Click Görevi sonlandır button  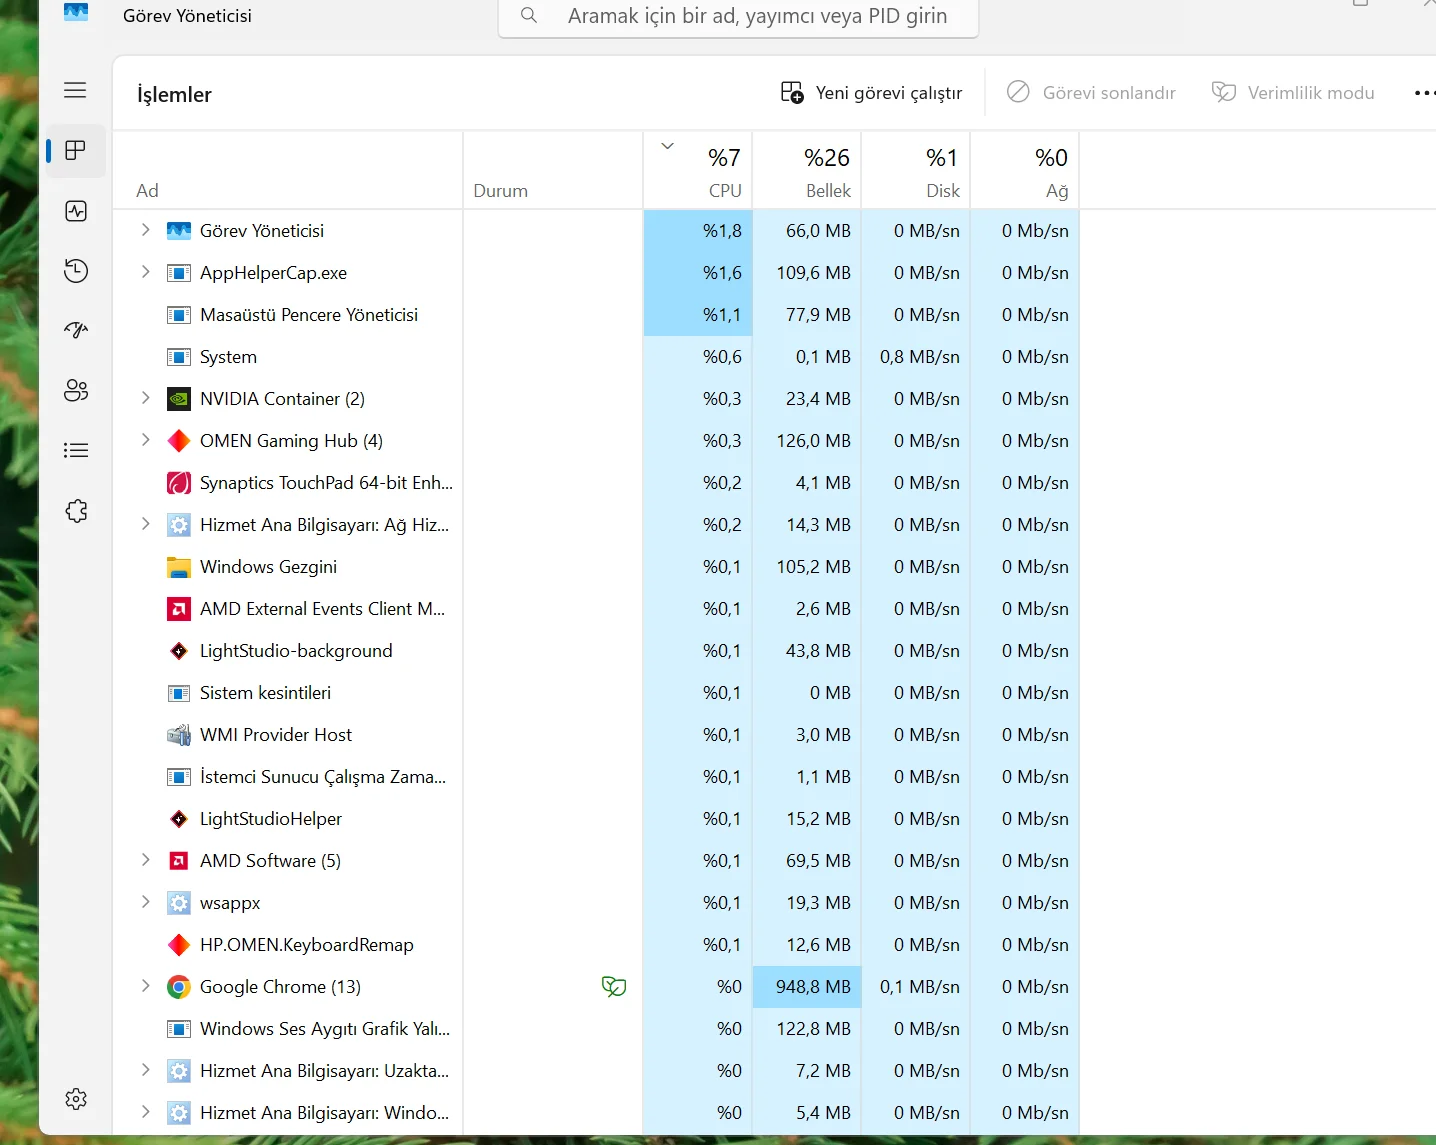(x=1091, y=93)
